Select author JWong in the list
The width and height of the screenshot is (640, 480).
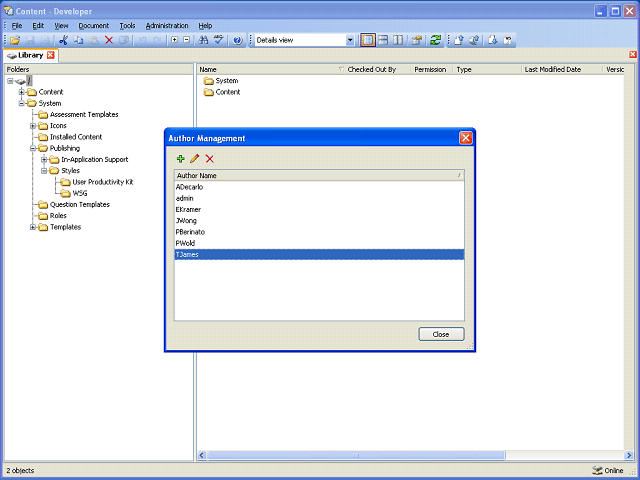[x=319, y=221]
